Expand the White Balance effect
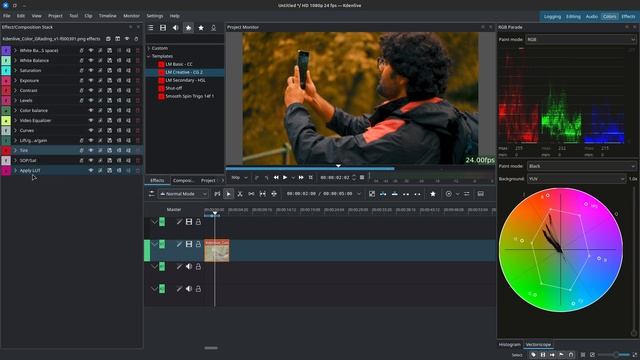 pyautogui.click(x=16, y=60)
